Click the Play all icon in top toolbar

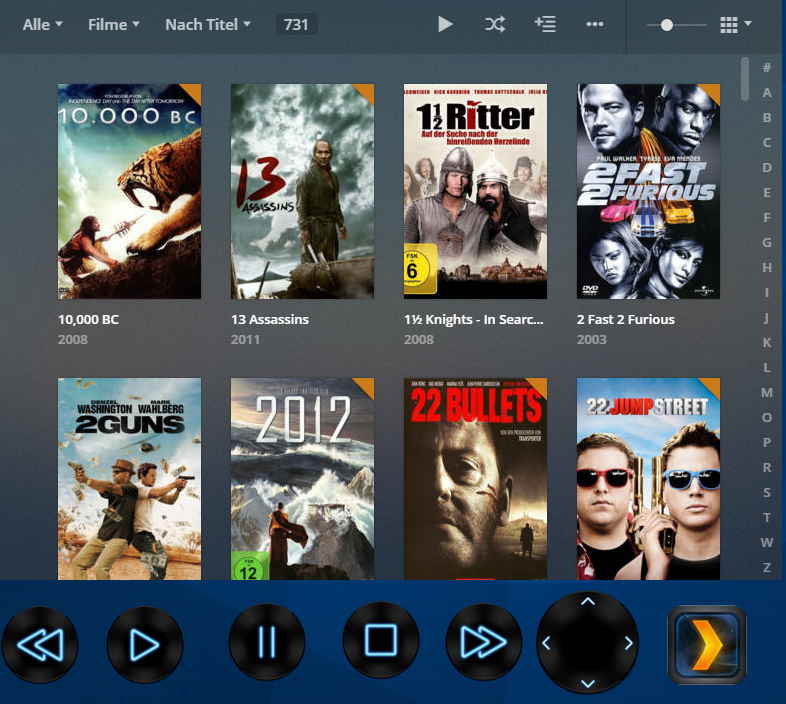(x=445, y=24)
